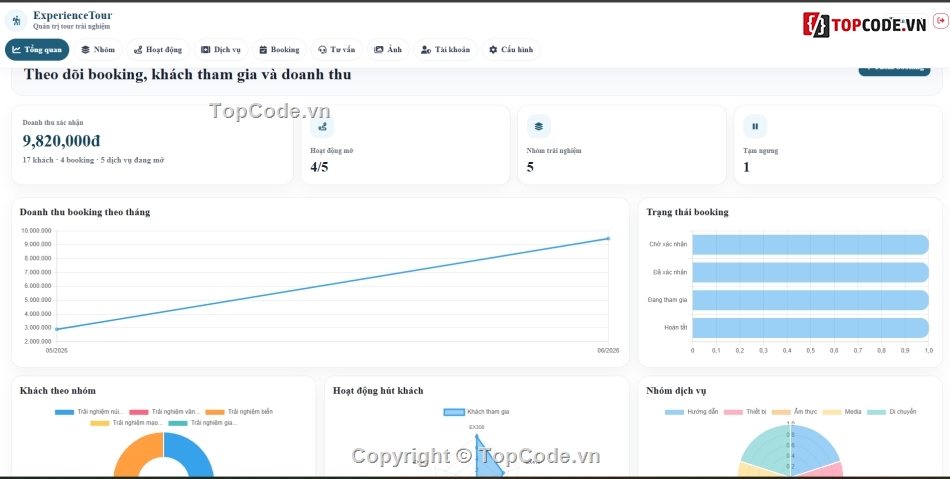This screenshot has width=950, height=479.
Task: Click the Chờ xác nhận bar
Action: coord(810,245)
